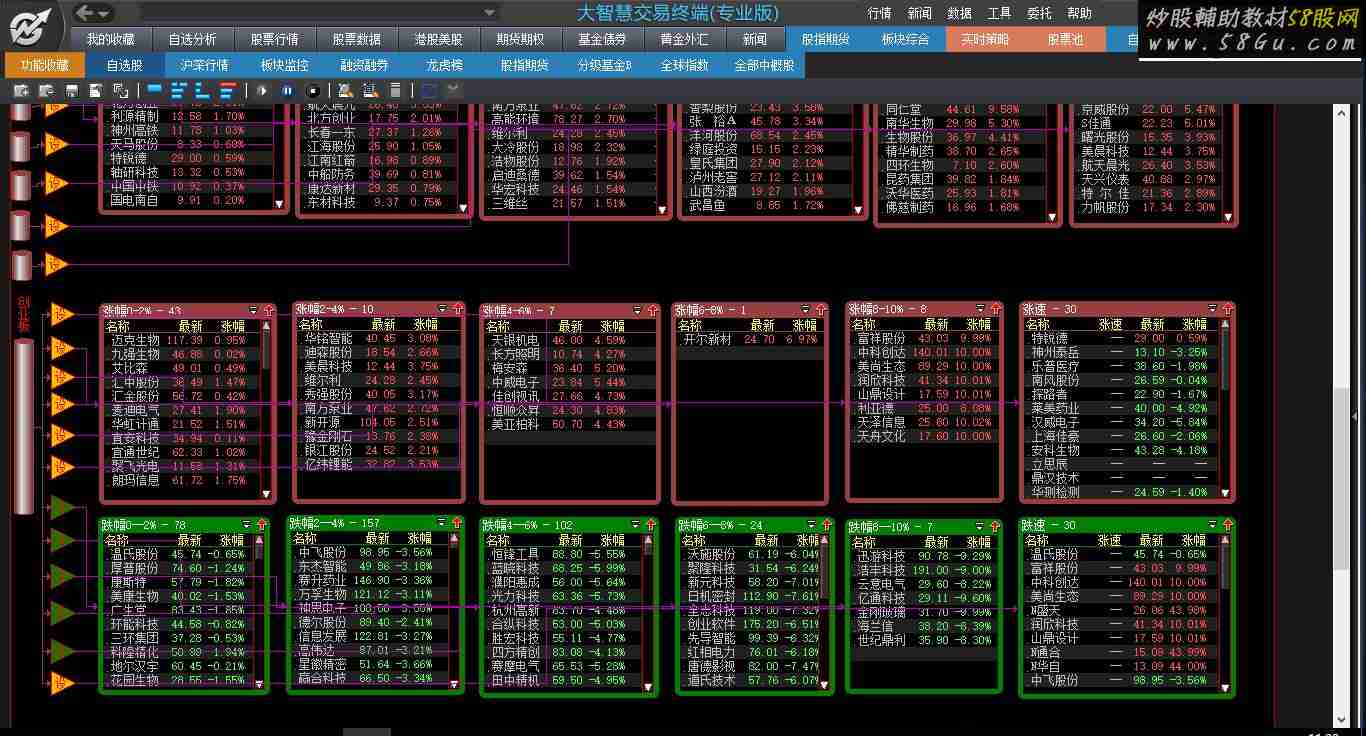Viewport: 1366px width, 736px height.
Task: Open dropdown on 涨速 - 30 red panel
Action: coord(1213,310)
